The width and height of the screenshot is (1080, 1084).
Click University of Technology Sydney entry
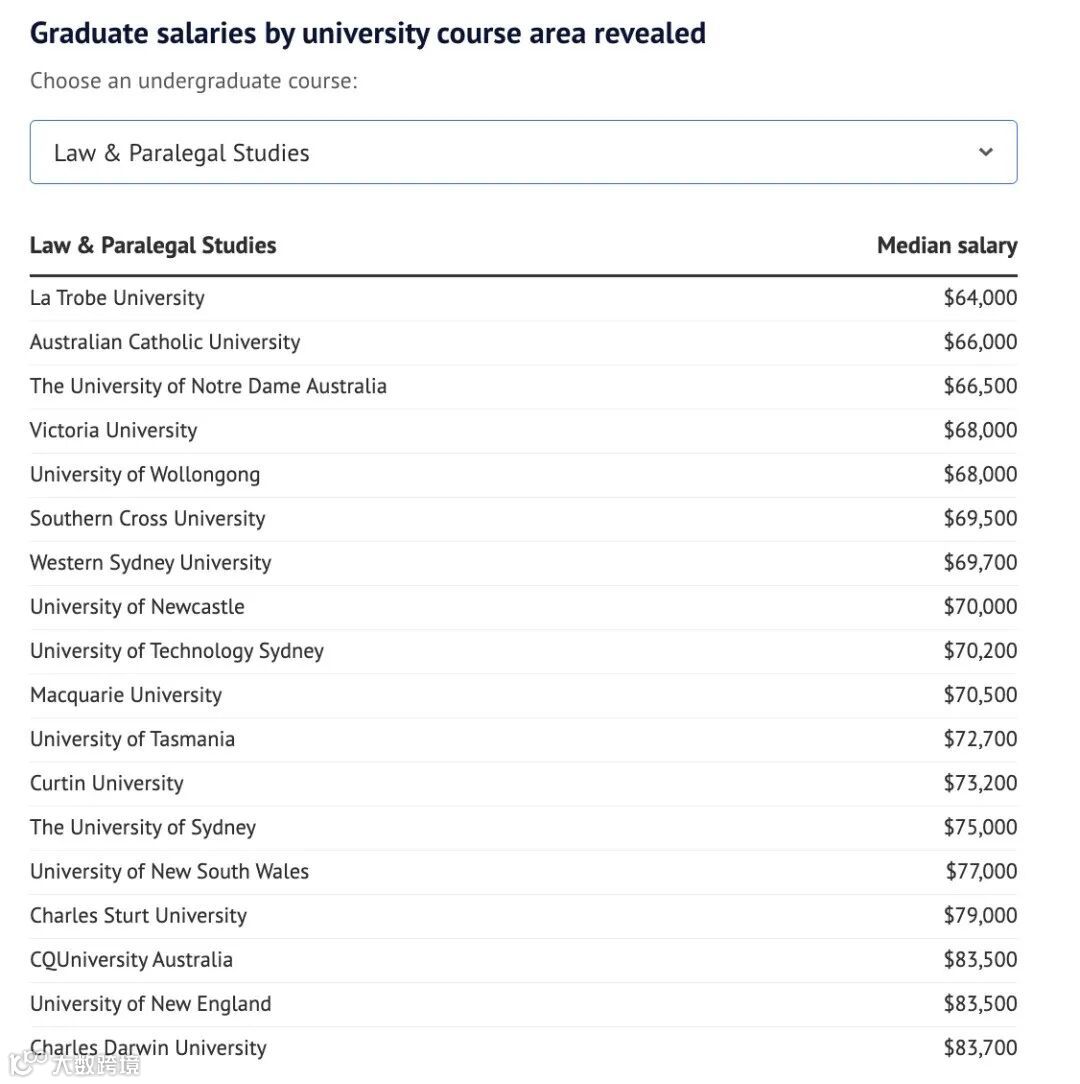tap(177, 651)
